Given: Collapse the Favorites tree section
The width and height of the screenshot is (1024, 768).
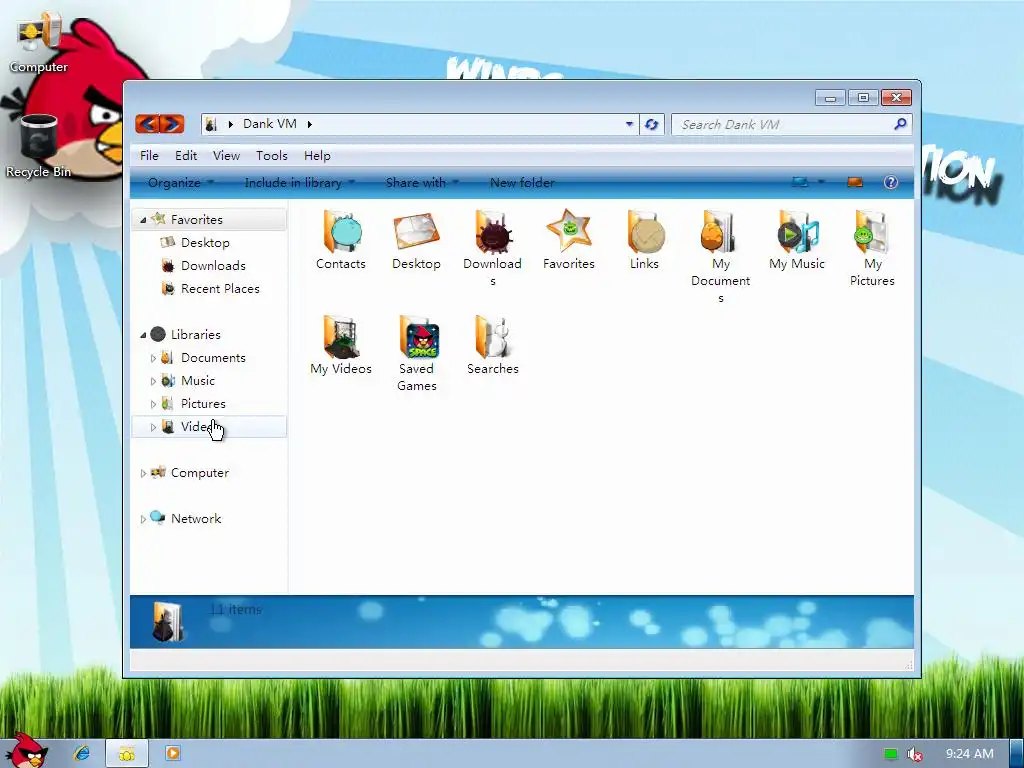Looking at the screenshot, I should click(x=143, y=220).
